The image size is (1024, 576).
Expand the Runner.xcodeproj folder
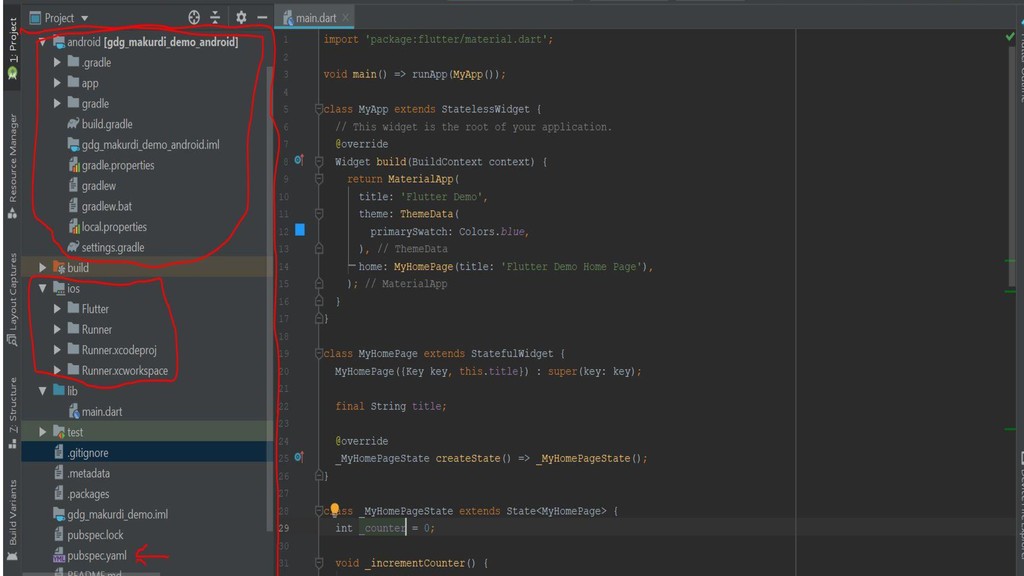click(58, 350)
